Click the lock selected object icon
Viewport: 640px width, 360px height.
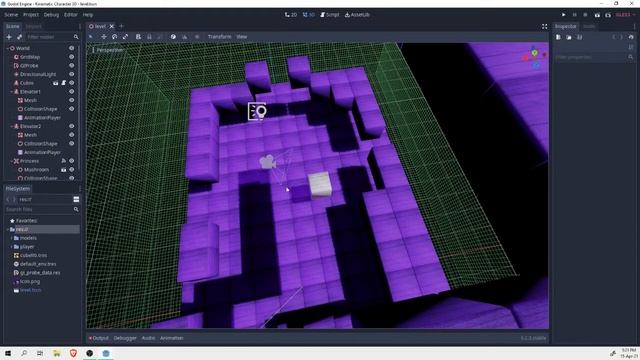149,37
